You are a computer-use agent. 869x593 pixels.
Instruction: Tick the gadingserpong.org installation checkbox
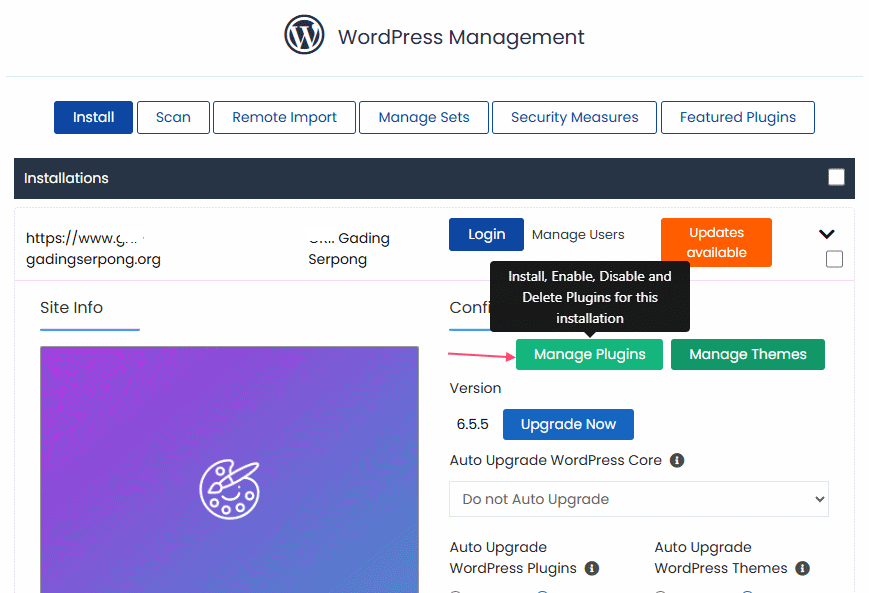click(x=834, y=259)
